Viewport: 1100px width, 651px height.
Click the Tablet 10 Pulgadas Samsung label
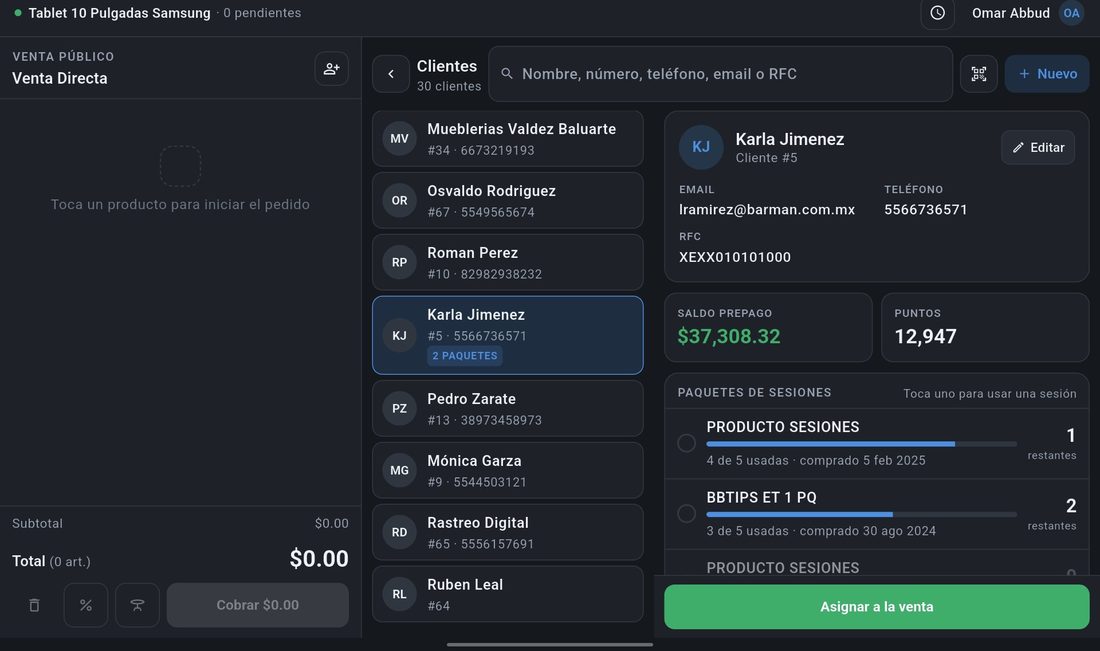tap(119, 13)
